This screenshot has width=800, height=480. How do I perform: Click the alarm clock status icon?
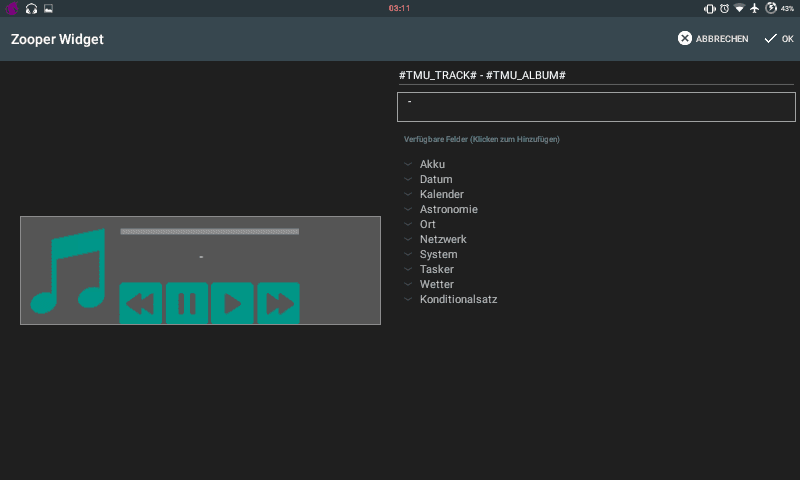click(724, 8)
